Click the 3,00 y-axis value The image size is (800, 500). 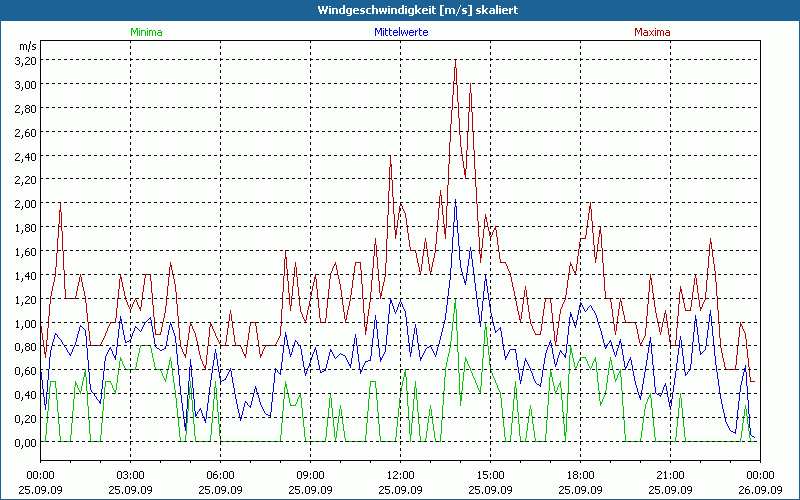(x=26, y=84)
